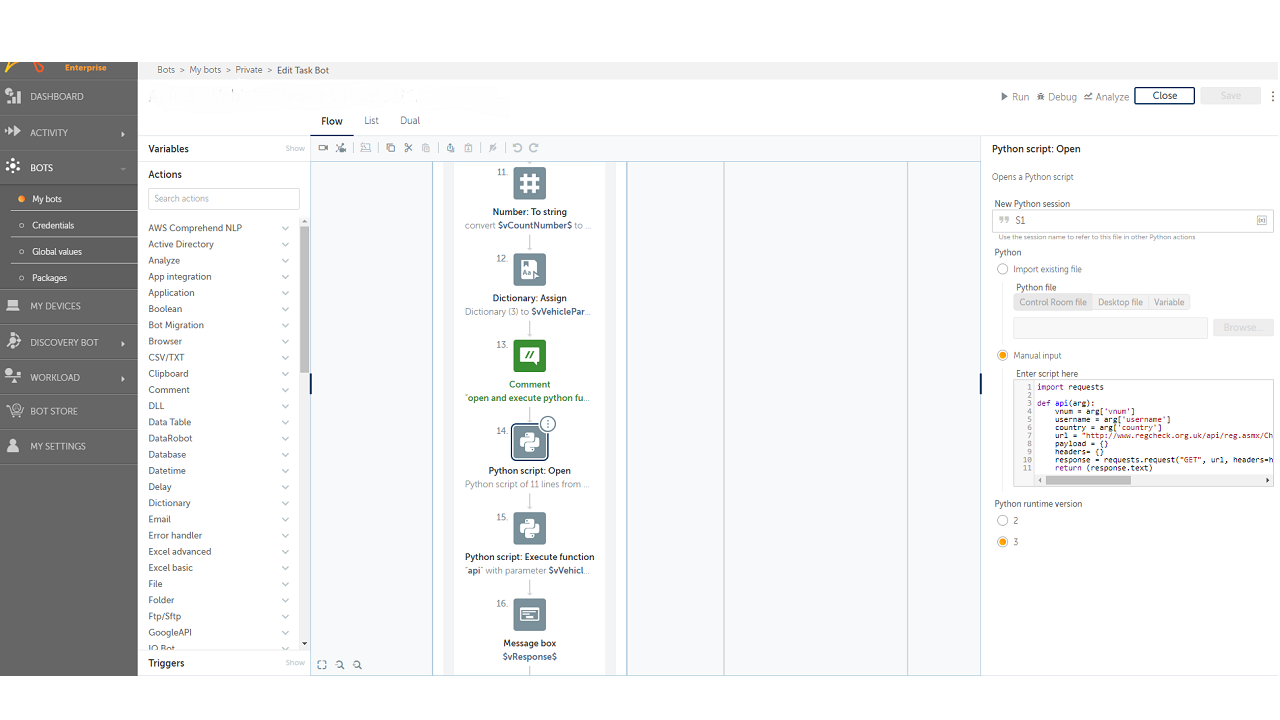Select the Number: To string action icon
The width and height of the screenshot is (1280, 720).
(530, 183)
